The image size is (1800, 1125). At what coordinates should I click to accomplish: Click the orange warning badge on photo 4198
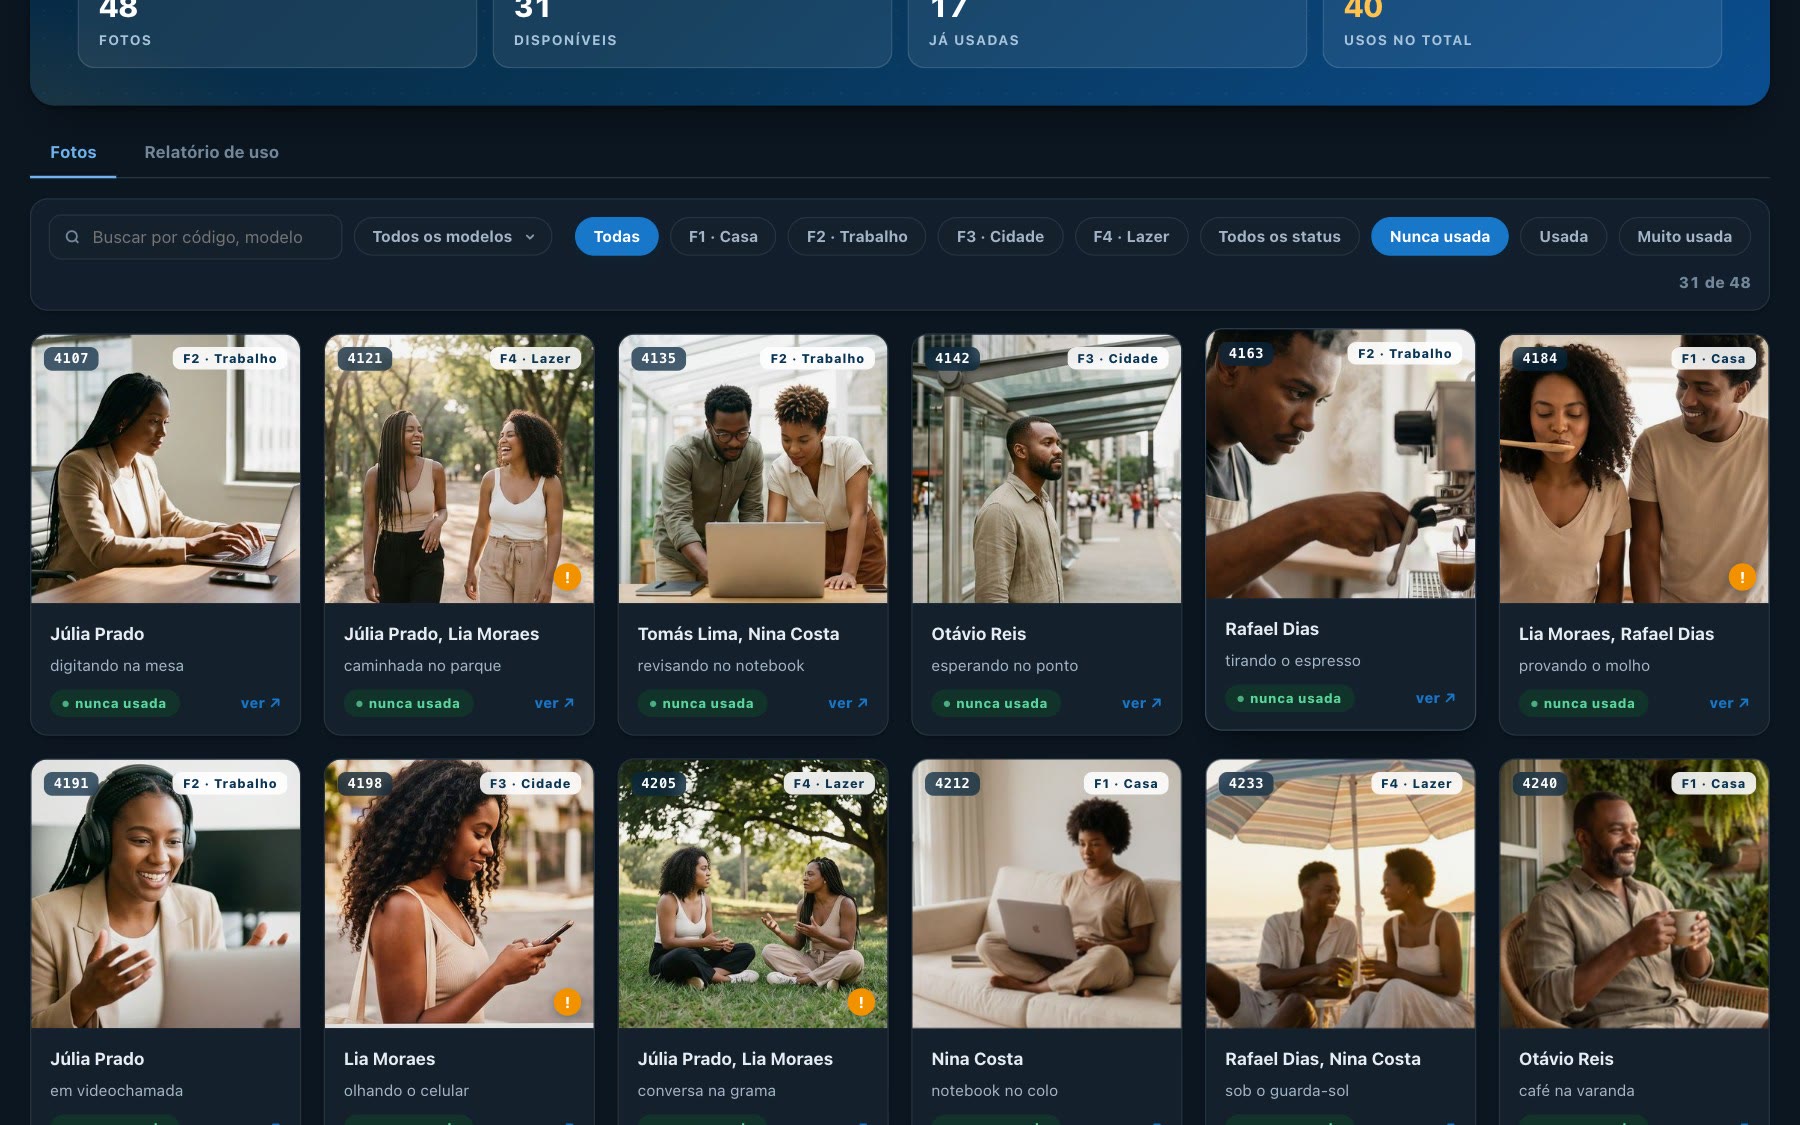[567, 1002]
